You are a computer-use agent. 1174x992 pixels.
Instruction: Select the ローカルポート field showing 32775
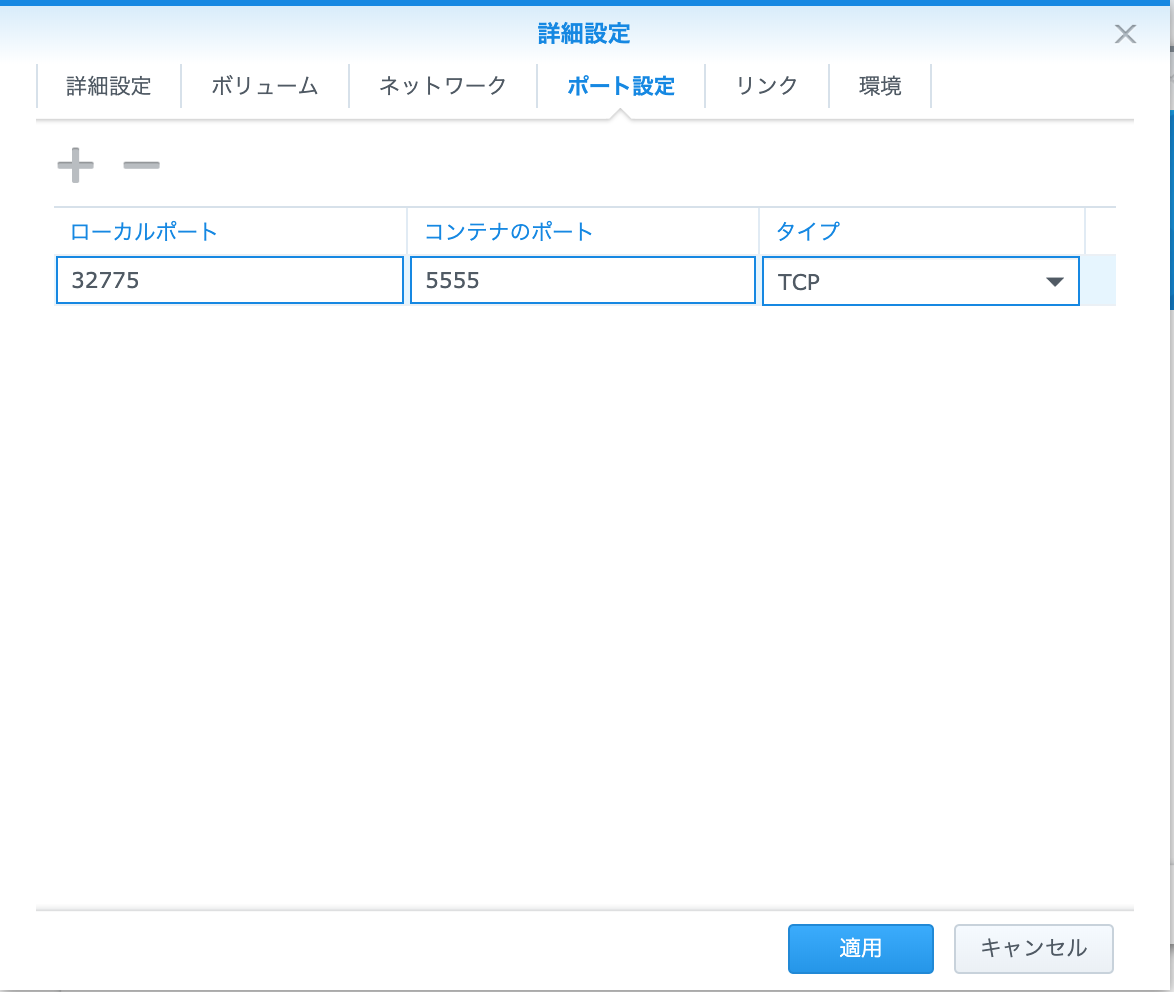coord(229,280)
